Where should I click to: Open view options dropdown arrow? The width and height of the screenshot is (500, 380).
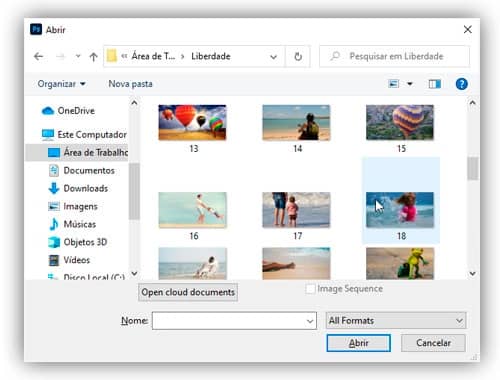410,84
